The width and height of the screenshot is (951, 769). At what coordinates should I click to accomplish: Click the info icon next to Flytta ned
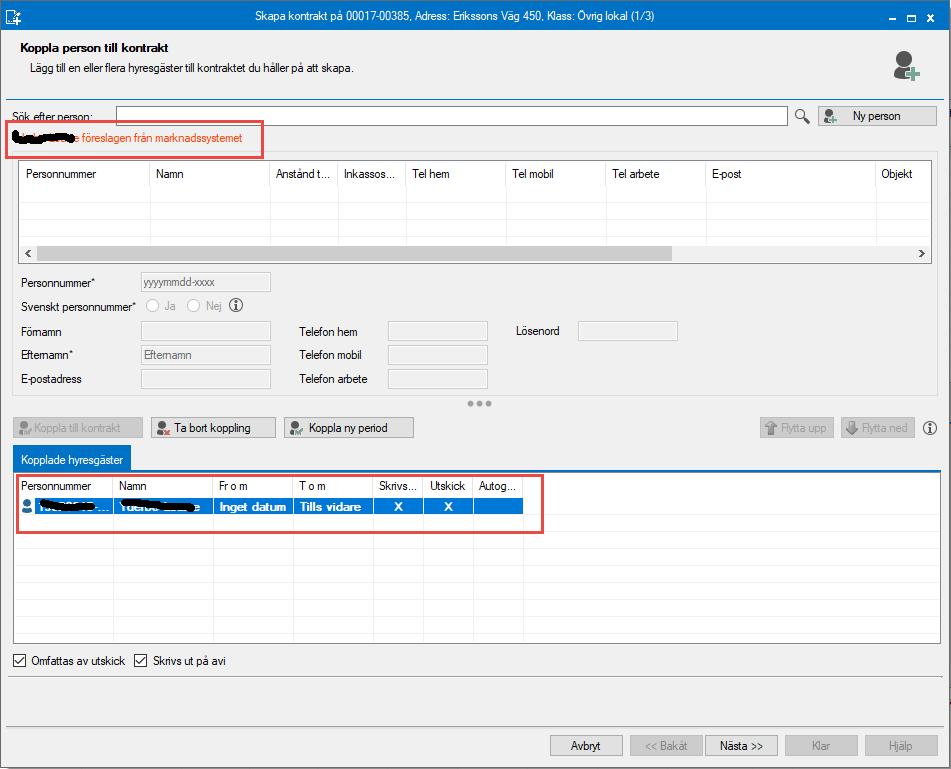click(930, 428)
